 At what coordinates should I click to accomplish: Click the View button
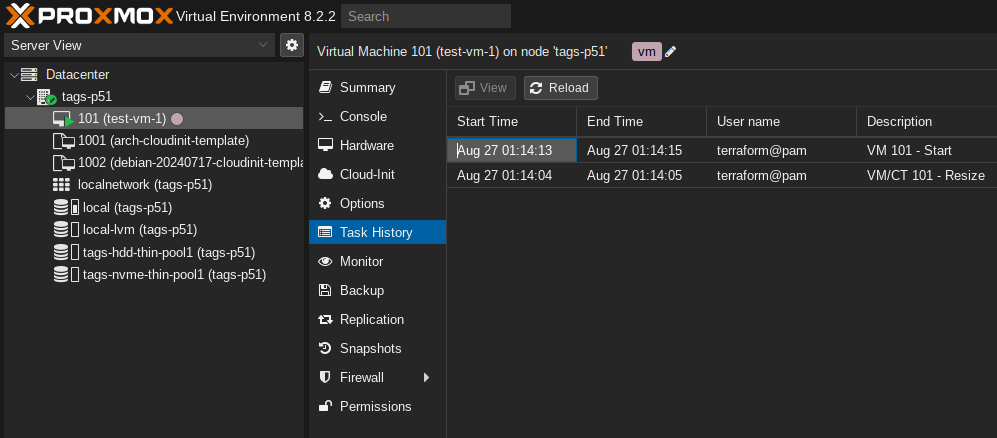click(485, 88)
